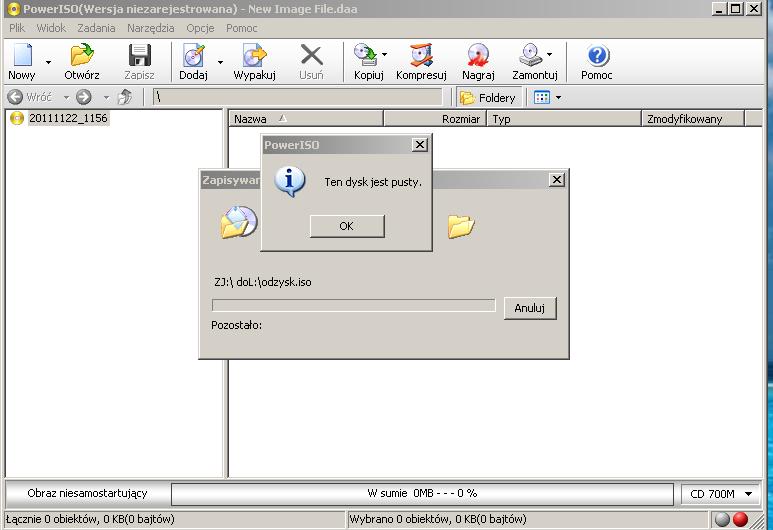773x530 pixels.
Task: Expand the dropdown arrow next to Dodaj
Action: [x=220, y=62]
